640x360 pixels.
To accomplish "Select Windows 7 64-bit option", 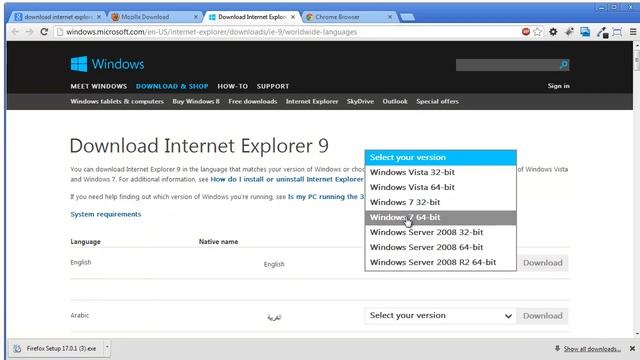I will click(x=440, y=218).
